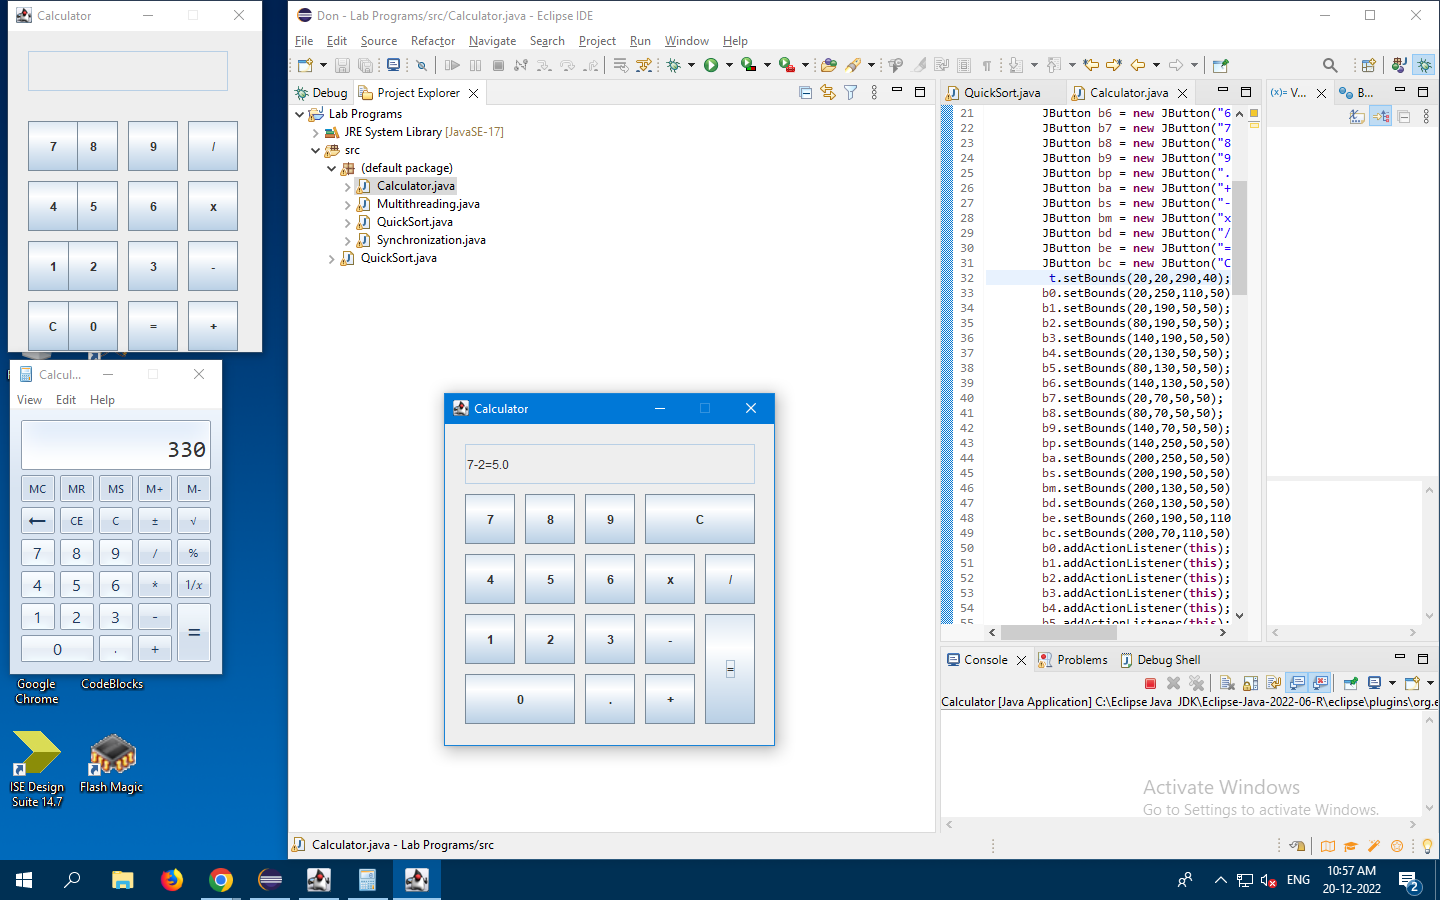Click the editor vertical scrollbar thumb
The height and width of the screenshot is (900, 1440).
coord(1240,238)
